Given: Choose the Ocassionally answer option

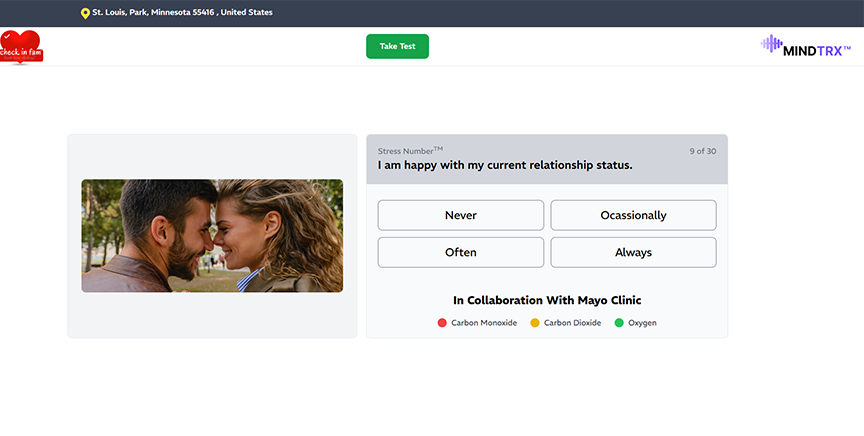Looking at the screenshot, I should coord(633,215).
